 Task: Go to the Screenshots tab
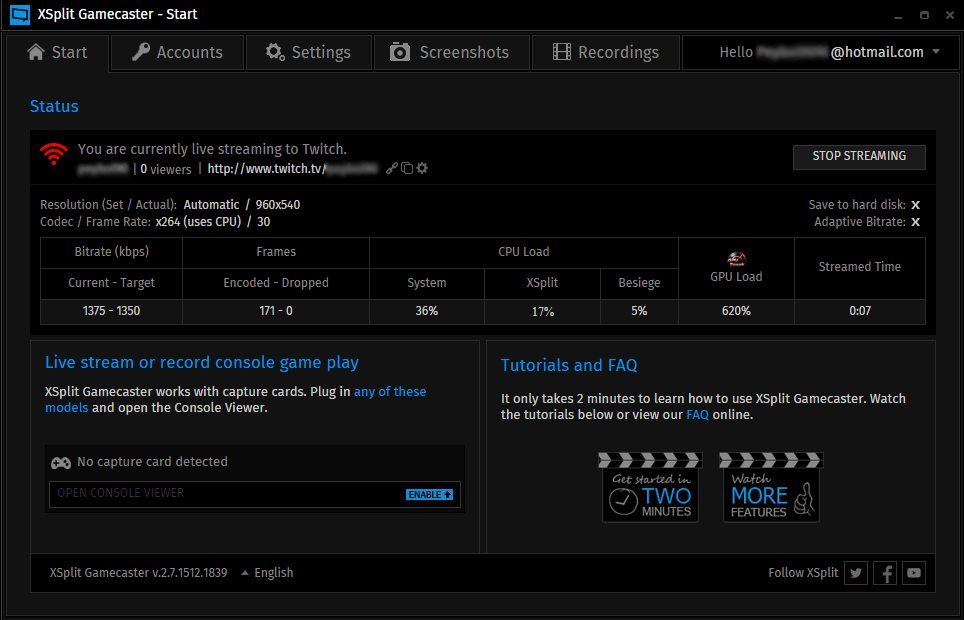coord(451,52)
